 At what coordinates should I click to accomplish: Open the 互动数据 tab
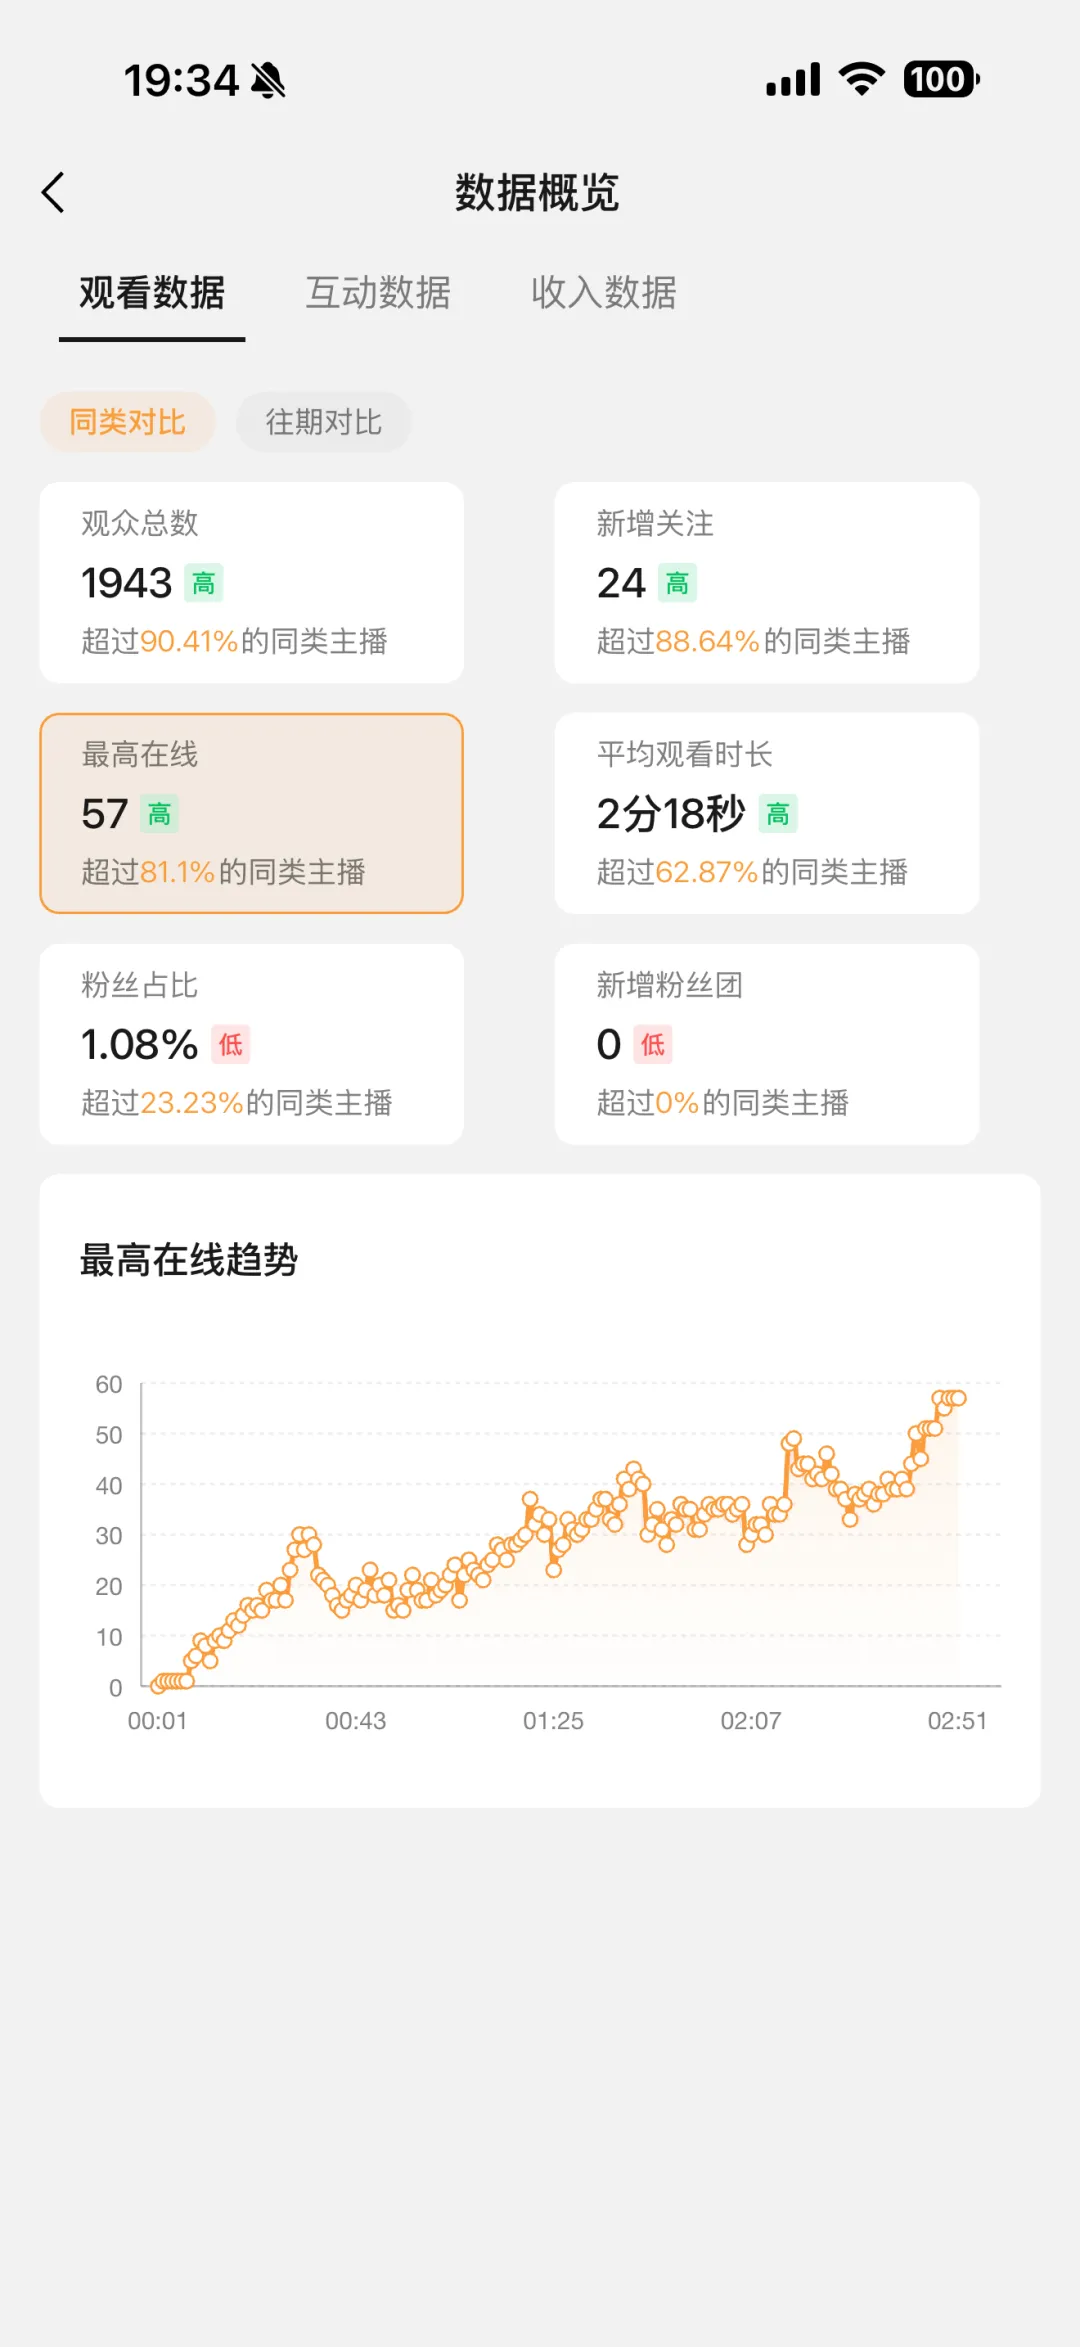[378, 293]
